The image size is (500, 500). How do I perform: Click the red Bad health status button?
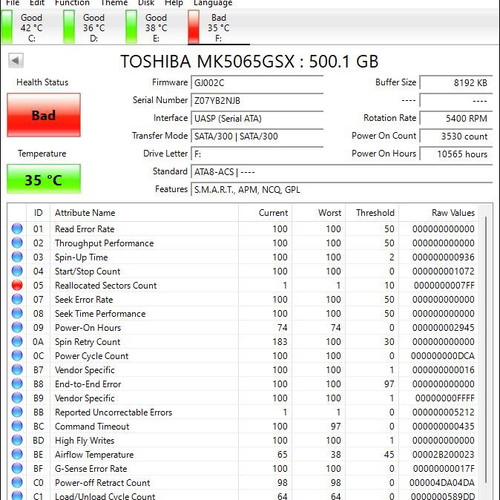(x=44, y=115)
